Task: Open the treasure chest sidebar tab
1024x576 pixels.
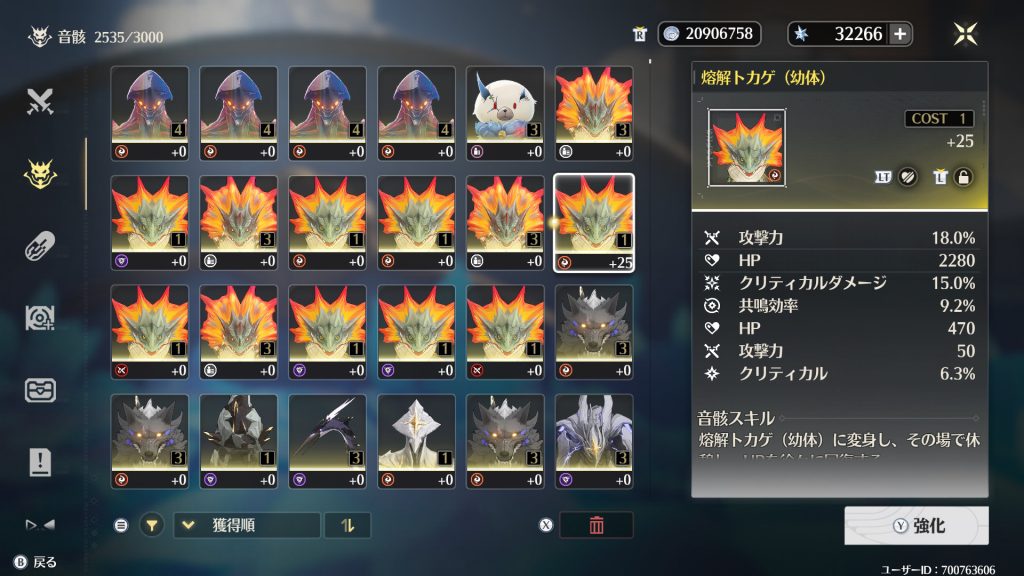Action: (40, 390)
